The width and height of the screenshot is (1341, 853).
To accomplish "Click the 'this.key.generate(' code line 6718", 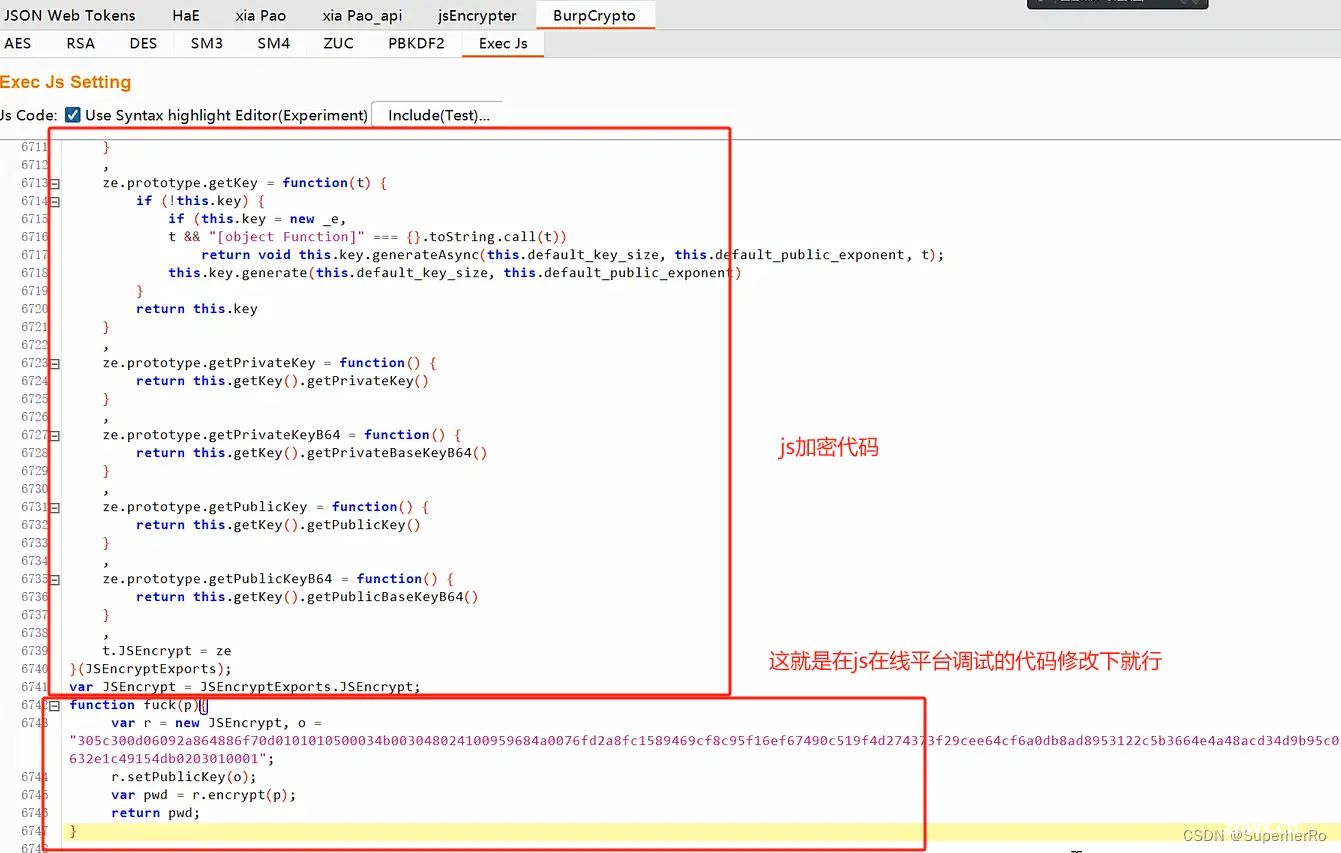I will pyautogui.click(x=455, y=273).
